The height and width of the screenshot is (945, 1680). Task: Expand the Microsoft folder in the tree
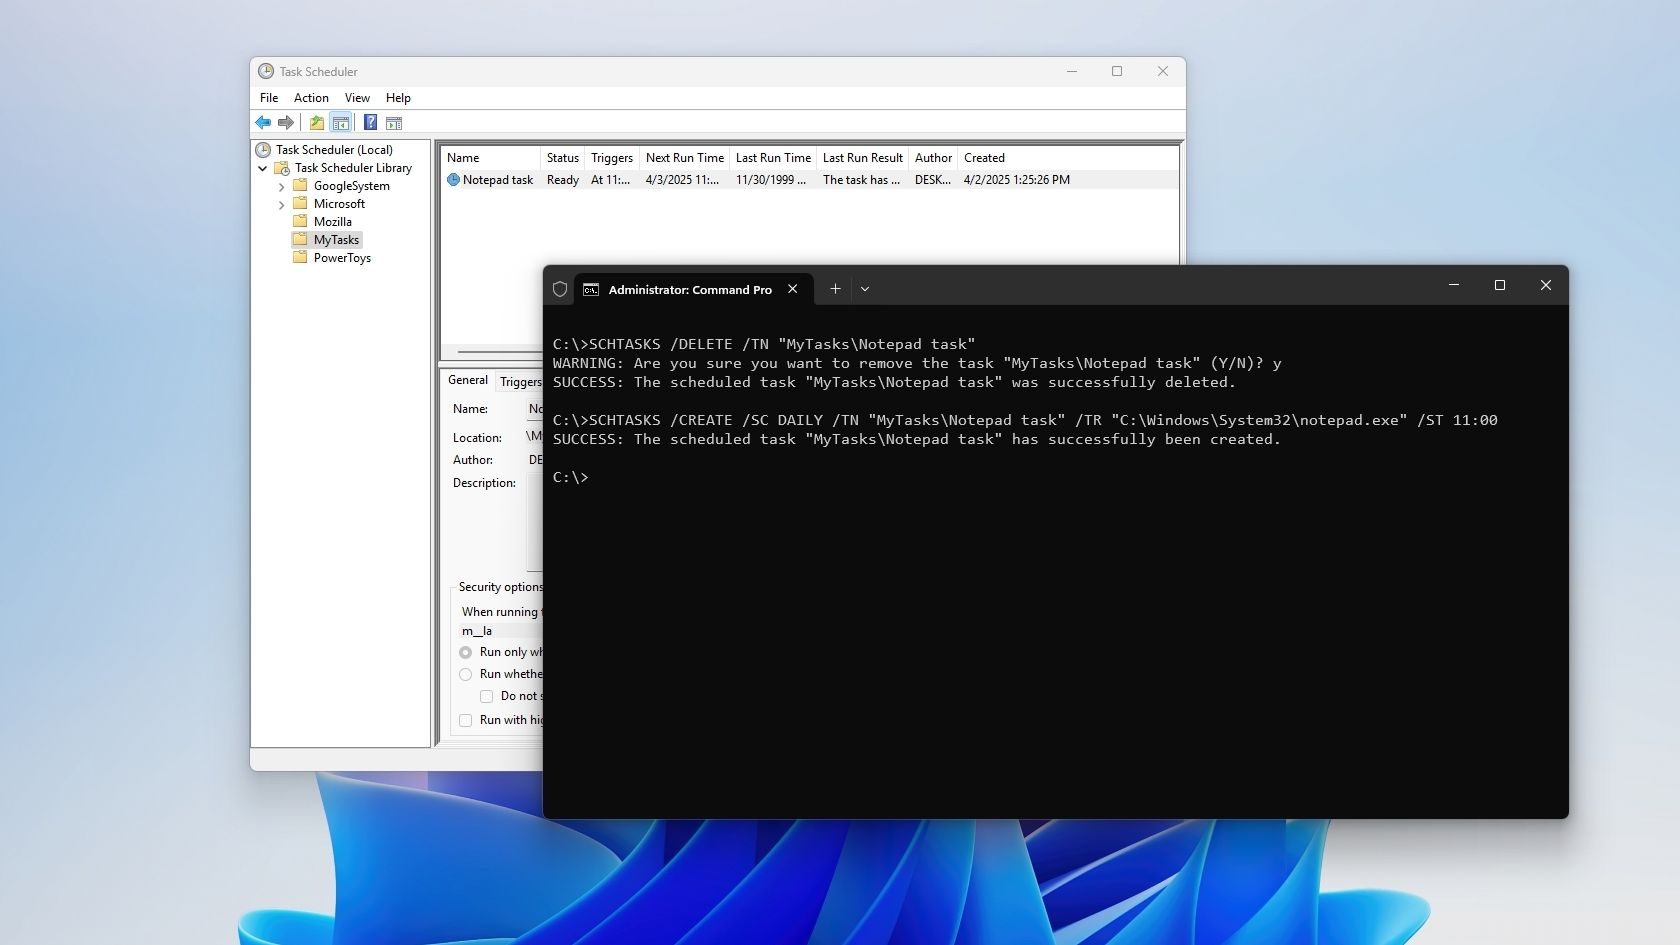(x=282, y=204)
